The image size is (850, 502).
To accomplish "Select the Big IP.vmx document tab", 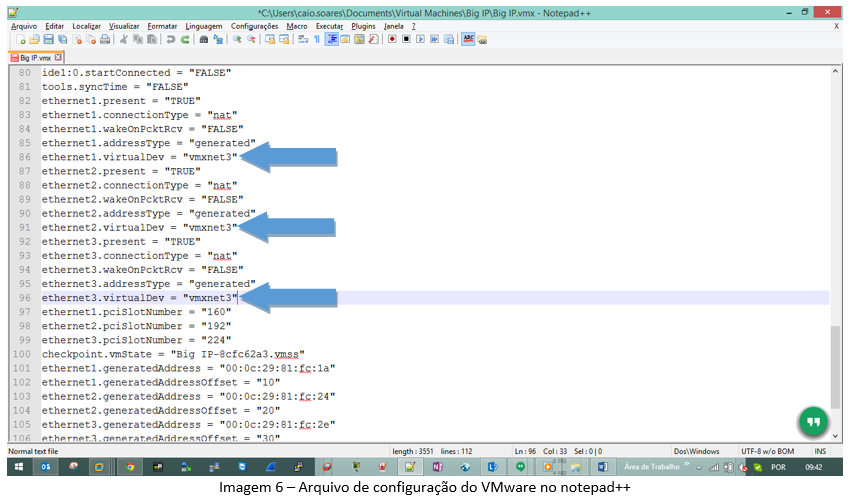I will (x=34, y=58).
